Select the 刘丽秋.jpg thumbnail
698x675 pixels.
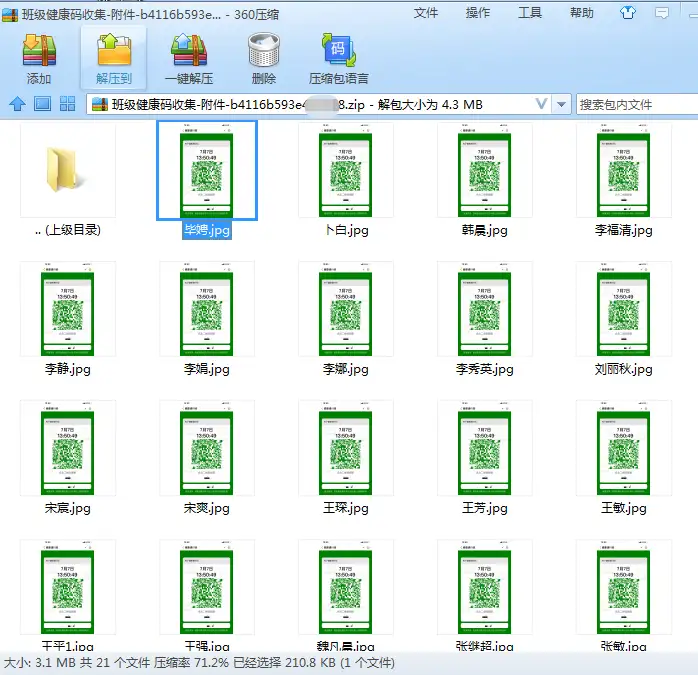[623, 309]
